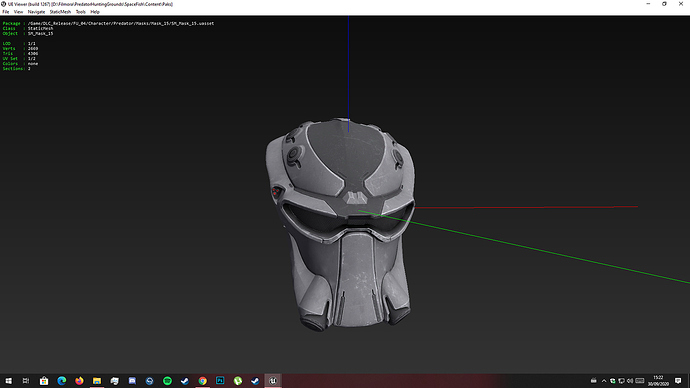
Task: Open Microsoft Edge from the taskbar
Action: pyautogui.click(x=62, y=381)
